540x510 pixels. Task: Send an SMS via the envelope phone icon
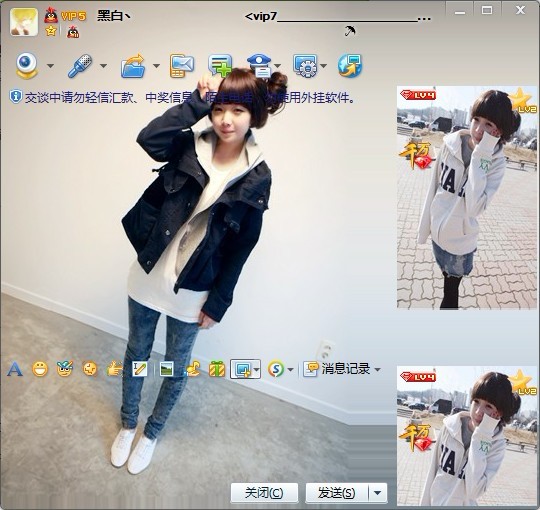tap(181, 65)
